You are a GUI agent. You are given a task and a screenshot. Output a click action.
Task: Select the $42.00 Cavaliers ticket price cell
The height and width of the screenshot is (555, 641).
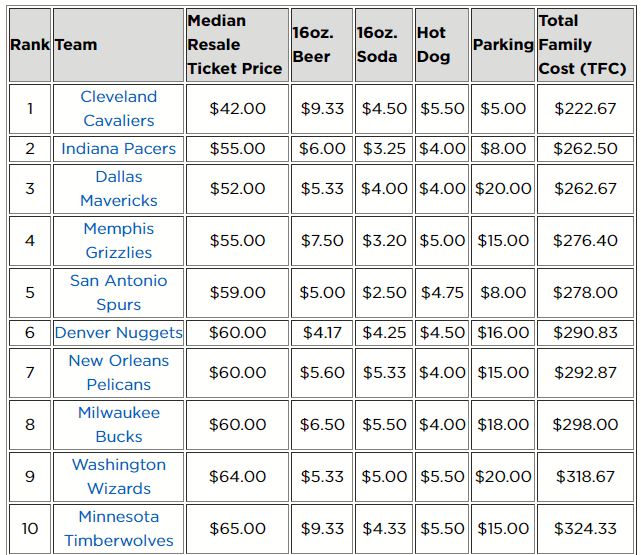(238, 109)
